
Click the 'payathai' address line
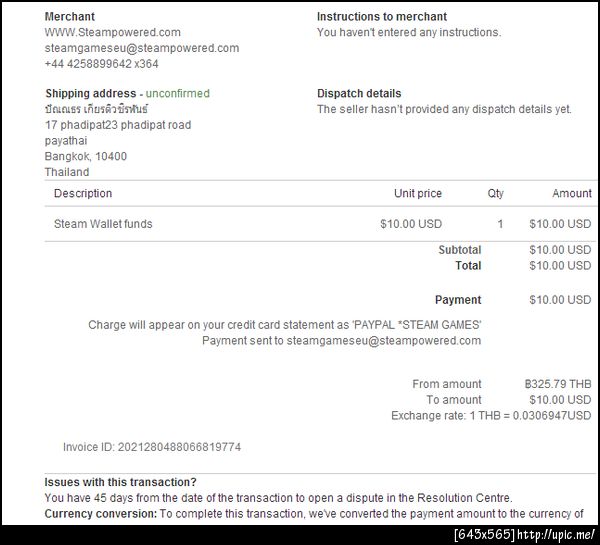tap(66, 141)
